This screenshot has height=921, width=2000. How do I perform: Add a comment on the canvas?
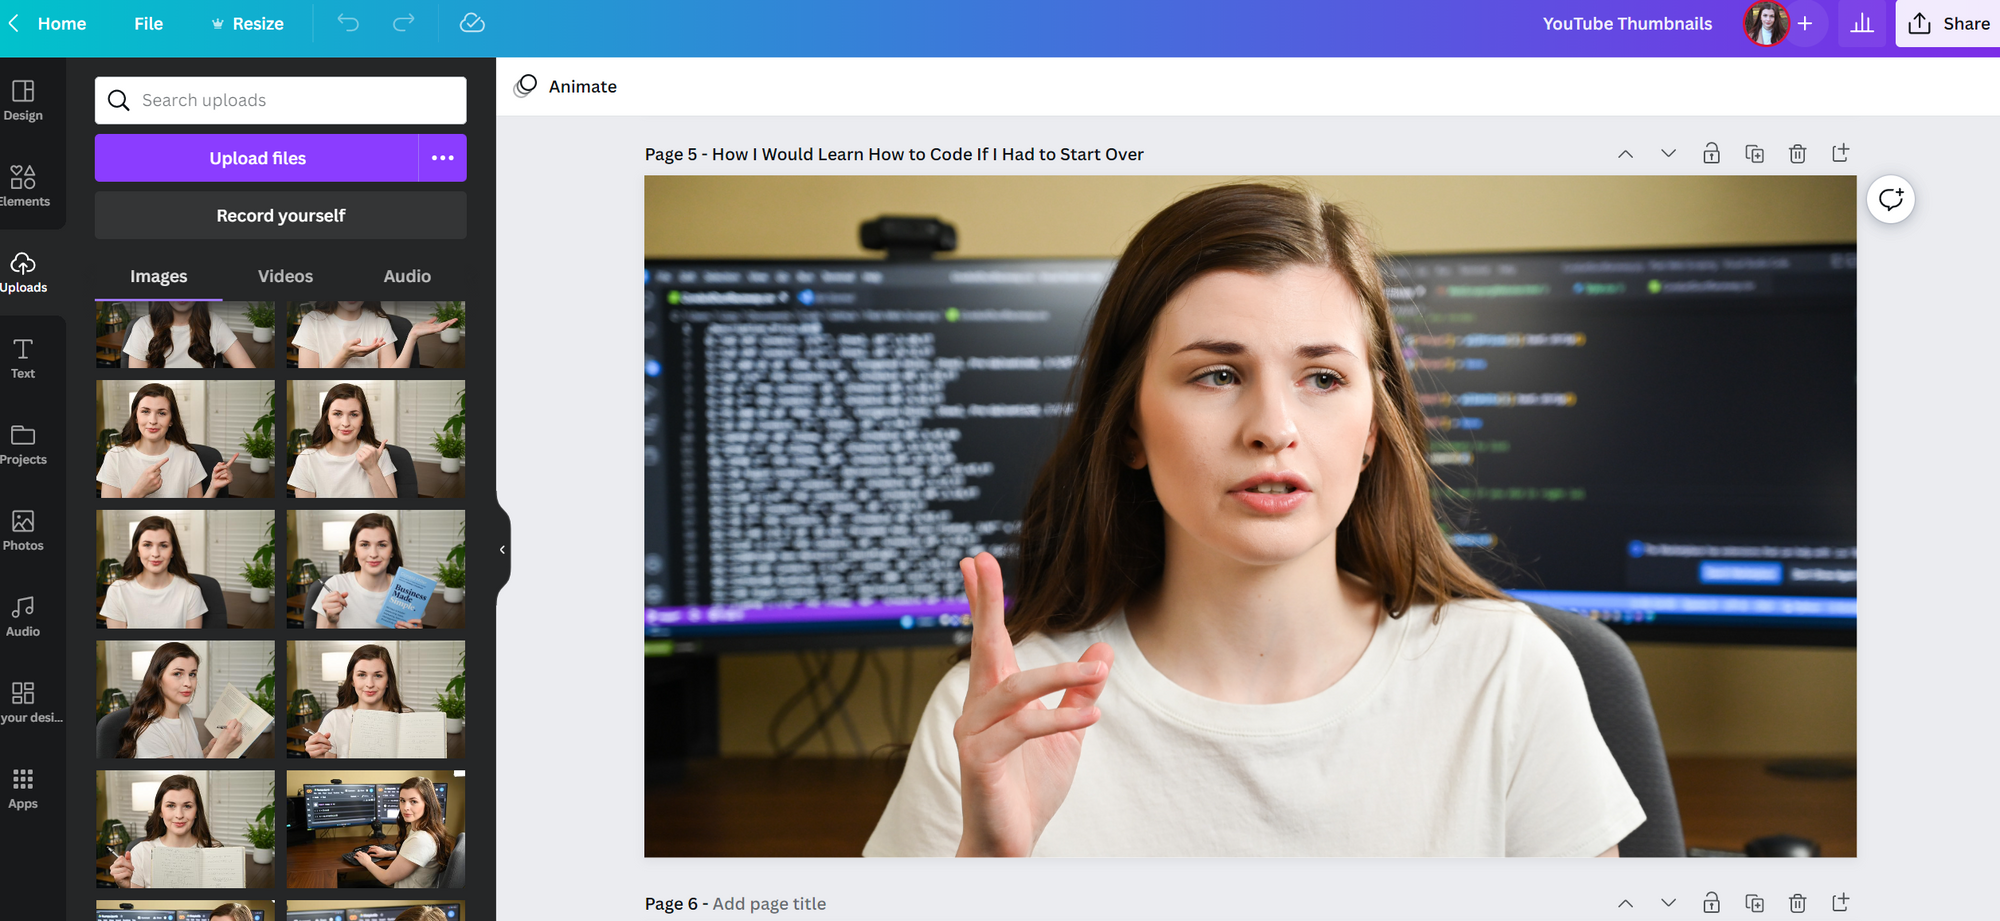point(1891,199)
